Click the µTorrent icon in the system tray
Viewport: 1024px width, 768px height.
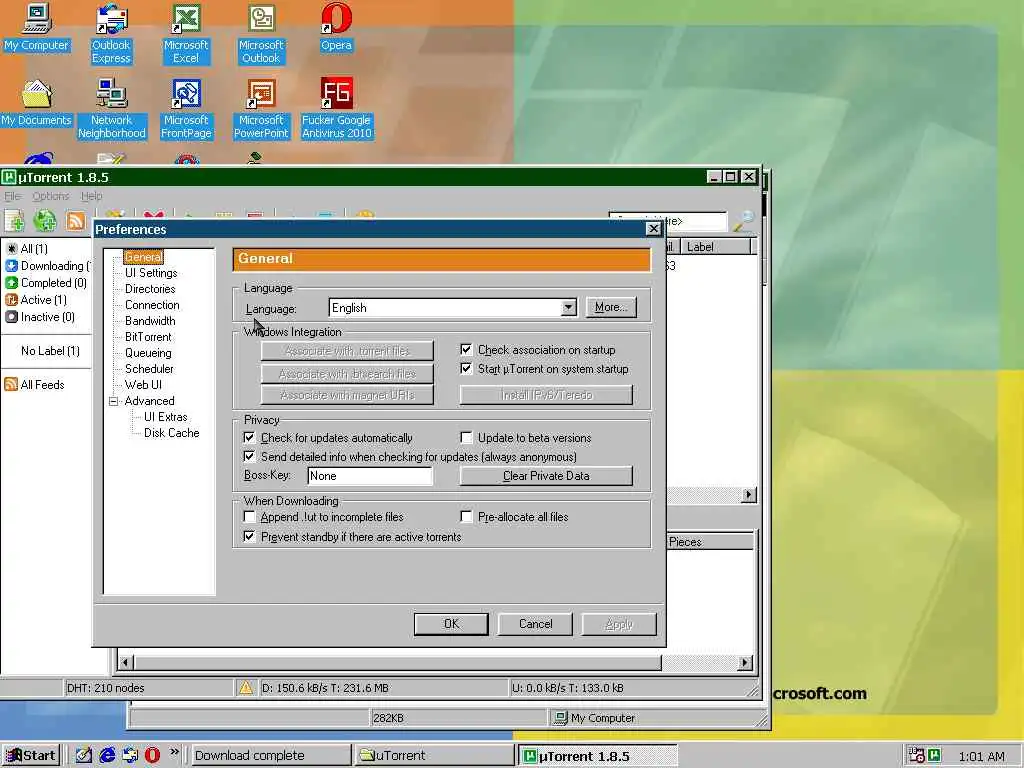(935, 756)
